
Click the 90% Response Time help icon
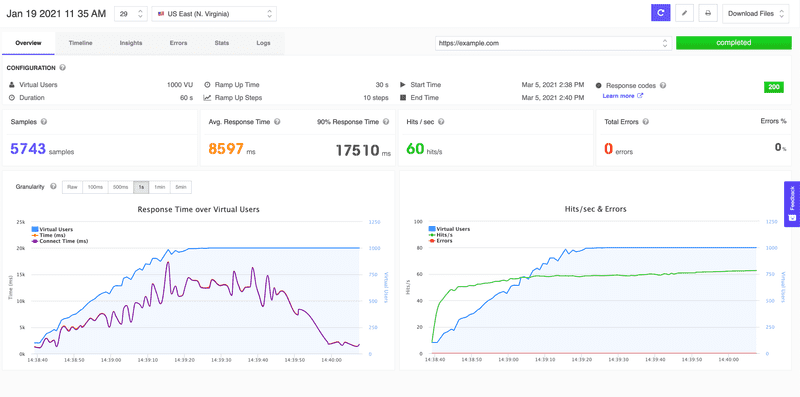[x=386, y=121]
